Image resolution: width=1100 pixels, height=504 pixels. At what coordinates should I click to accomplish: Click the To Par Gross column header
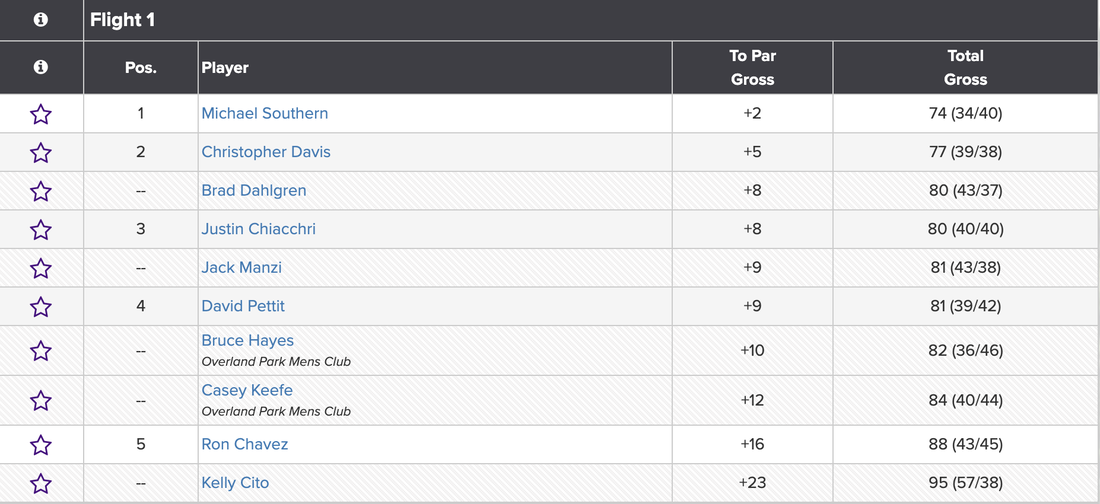click(x=752, y=68)
